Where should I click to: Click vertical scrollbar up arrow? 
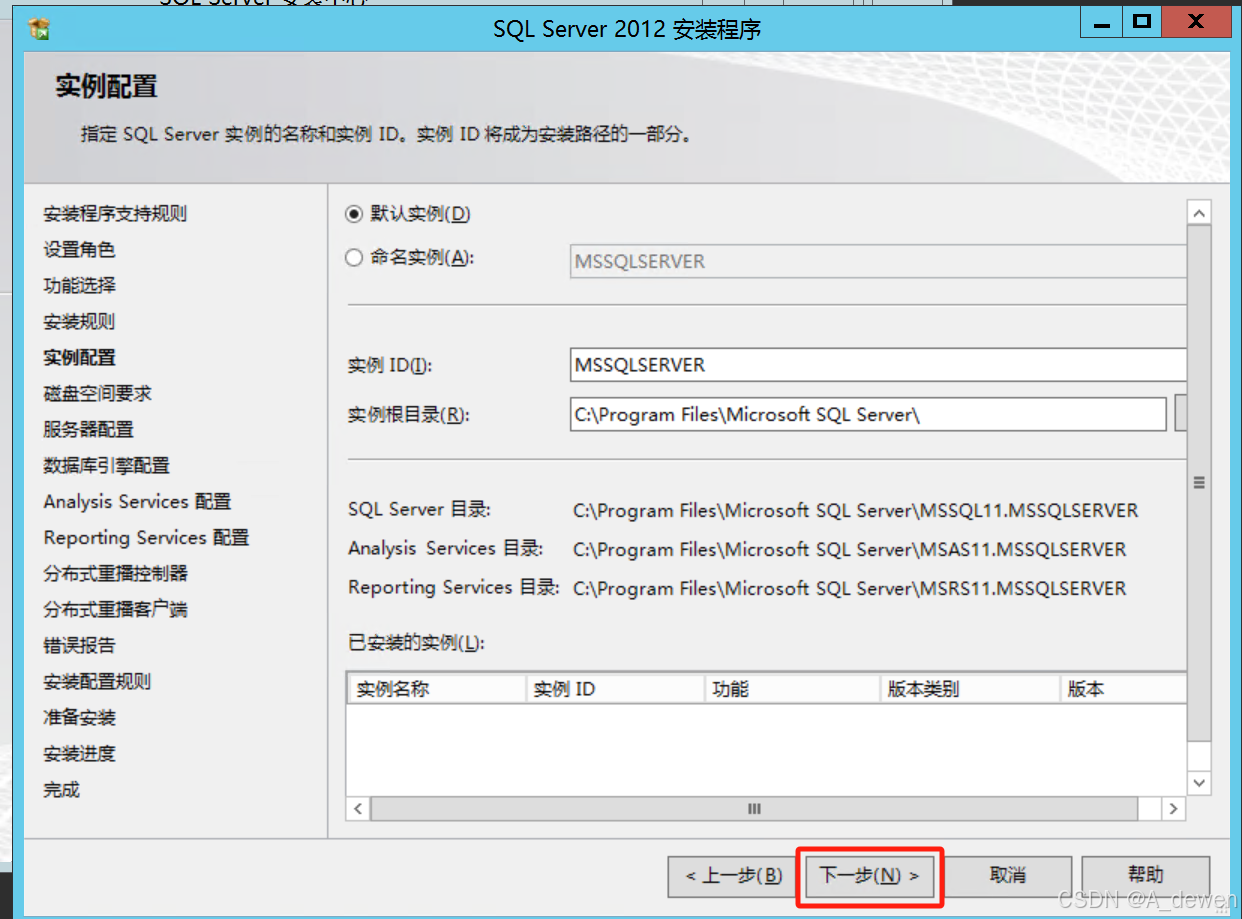[1199, 213]
